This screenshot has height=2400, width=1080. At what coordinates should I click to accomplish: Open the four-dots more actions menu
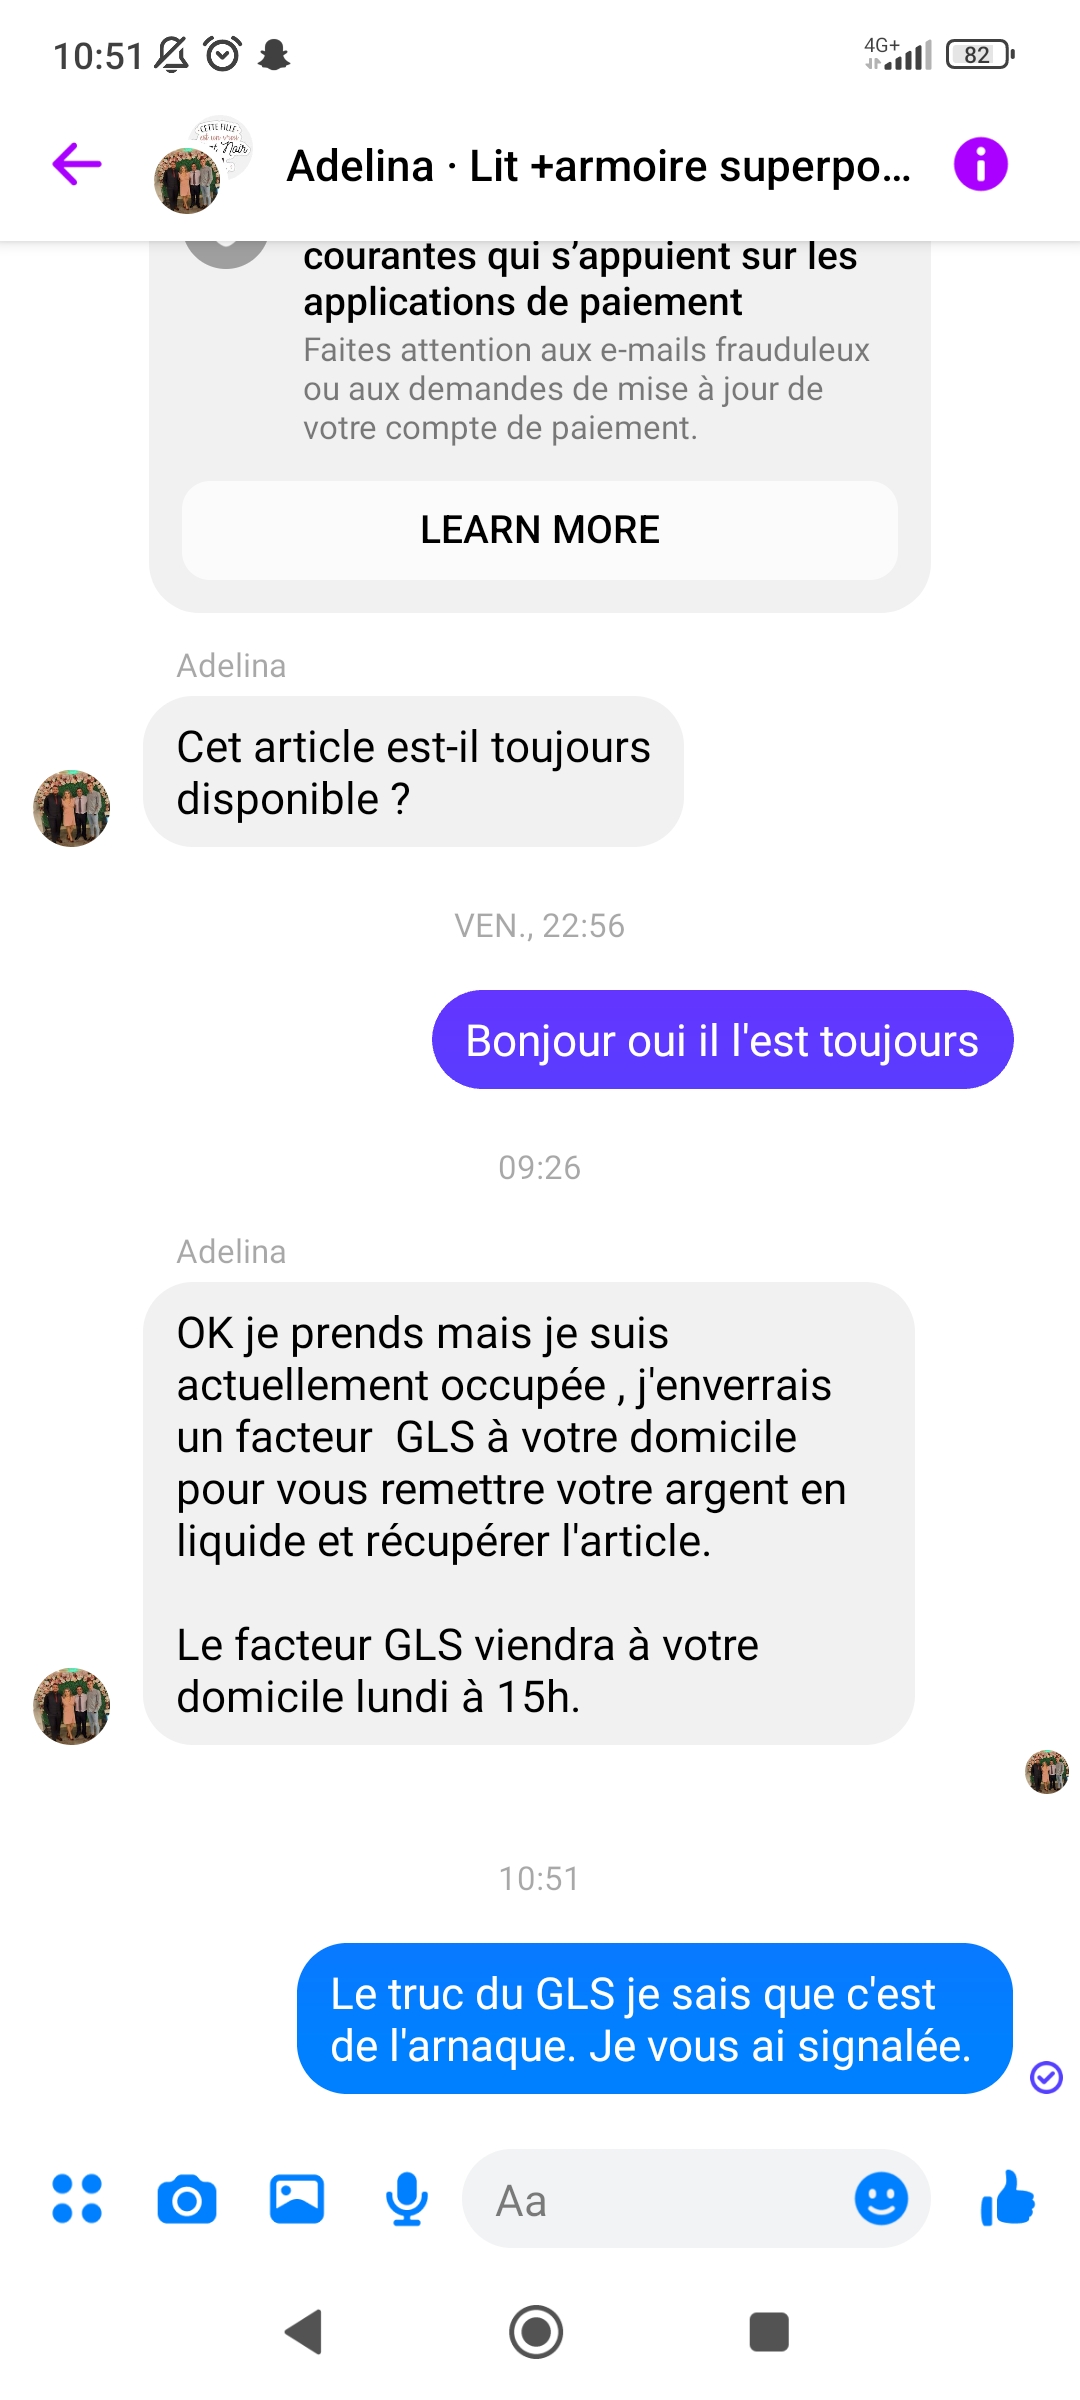coord(77,2199)
